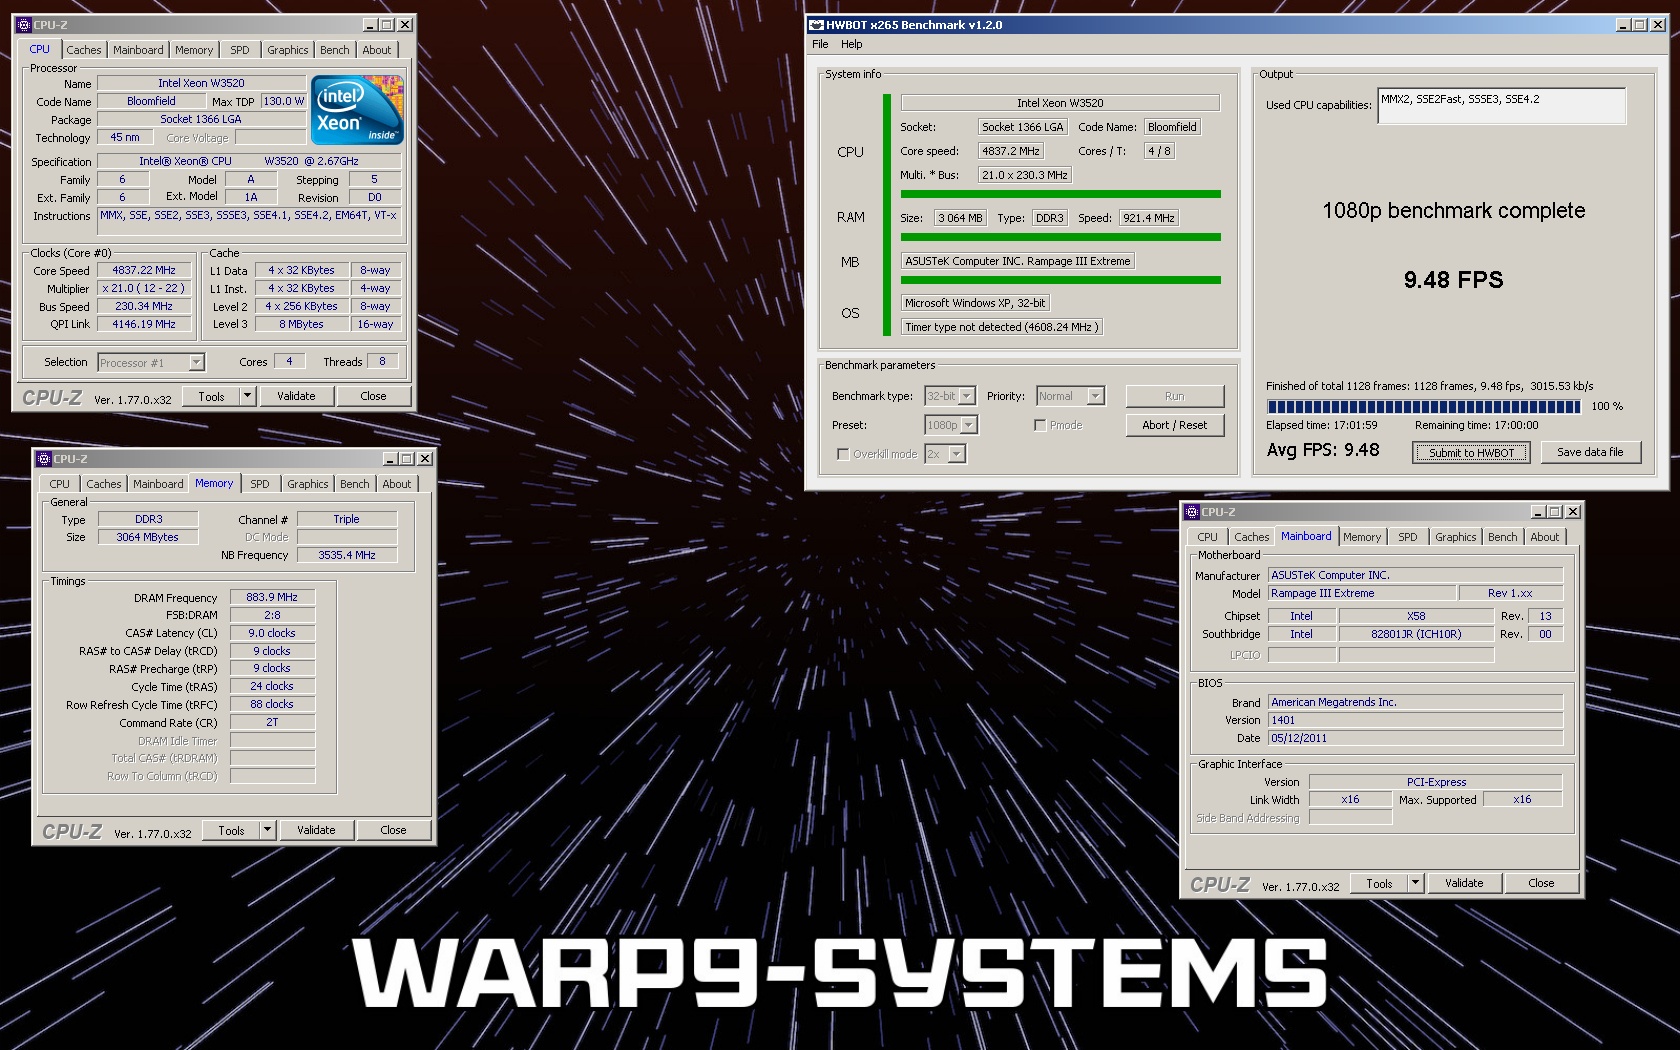Screen dimensions: 1680x1050
Task: Click the BIOS date 05/12/2011 value
Action: (x=1415, y=738)
